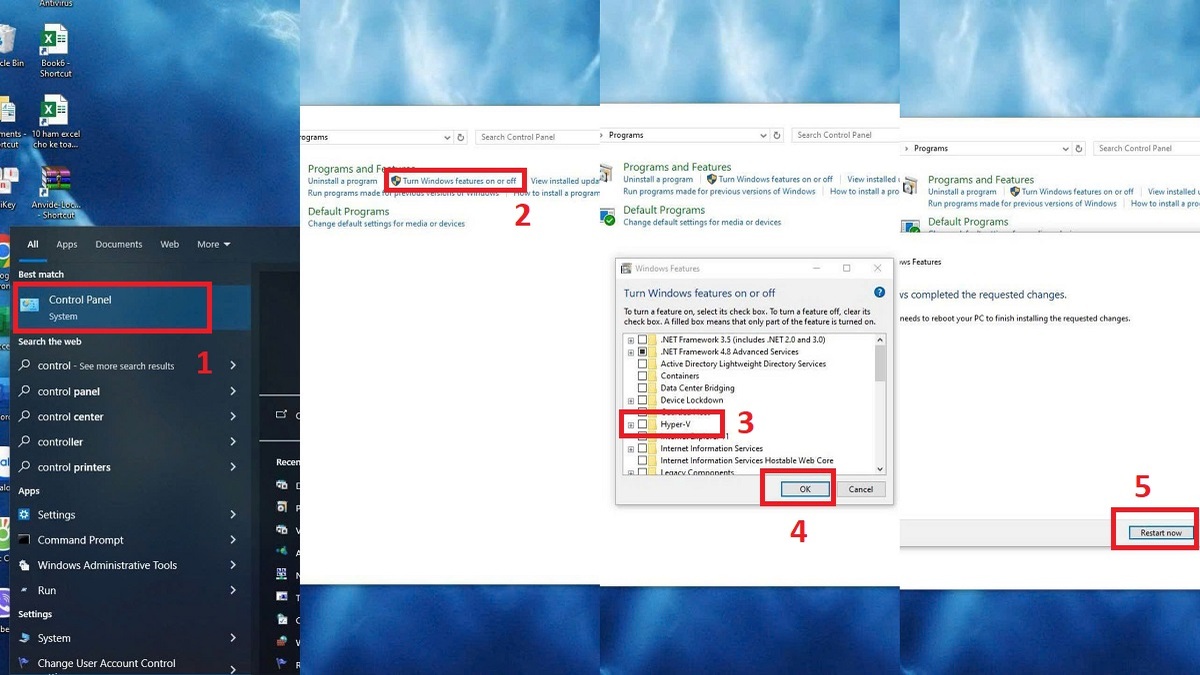Check Active Directory Lightweight Directory Services
Viewport: 1200px width, 675px height.
coord(643,364)
